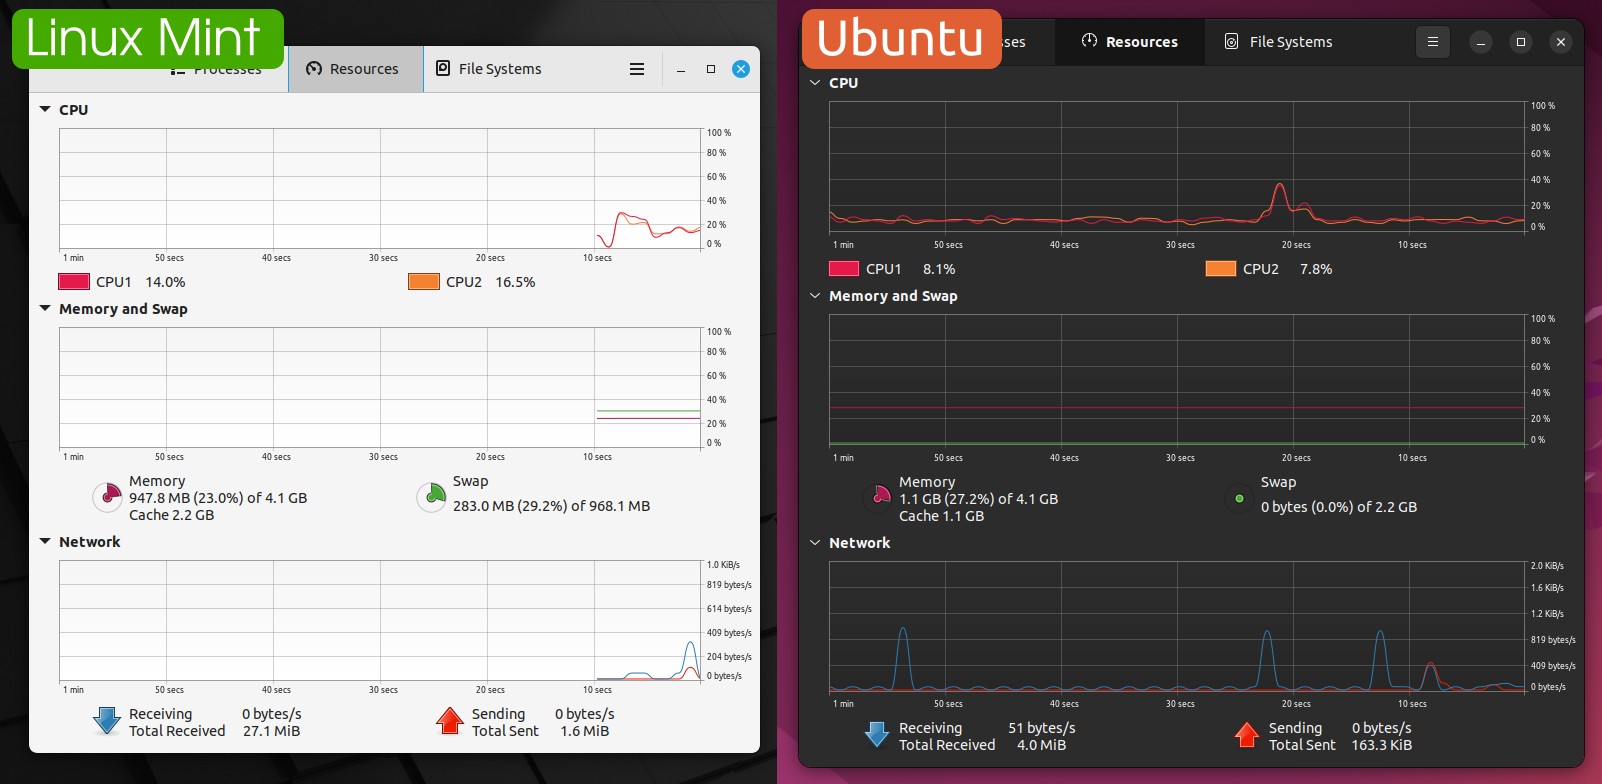This screenshot has height=784, width=1602.
Task: Open File Systems tab in Linux Mint window
Action: pos(489,69)
